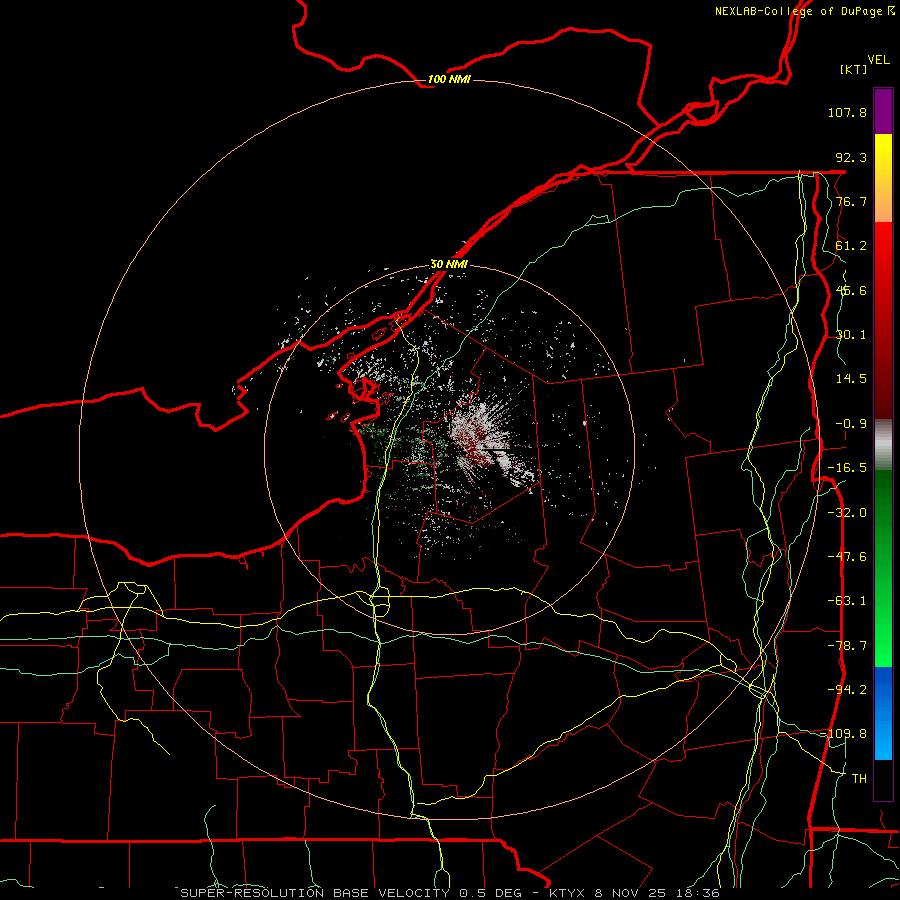The height and width of the screenshot is (900, 900).
Task: Select the 61.2 legend value
Action: pos(851,246)
